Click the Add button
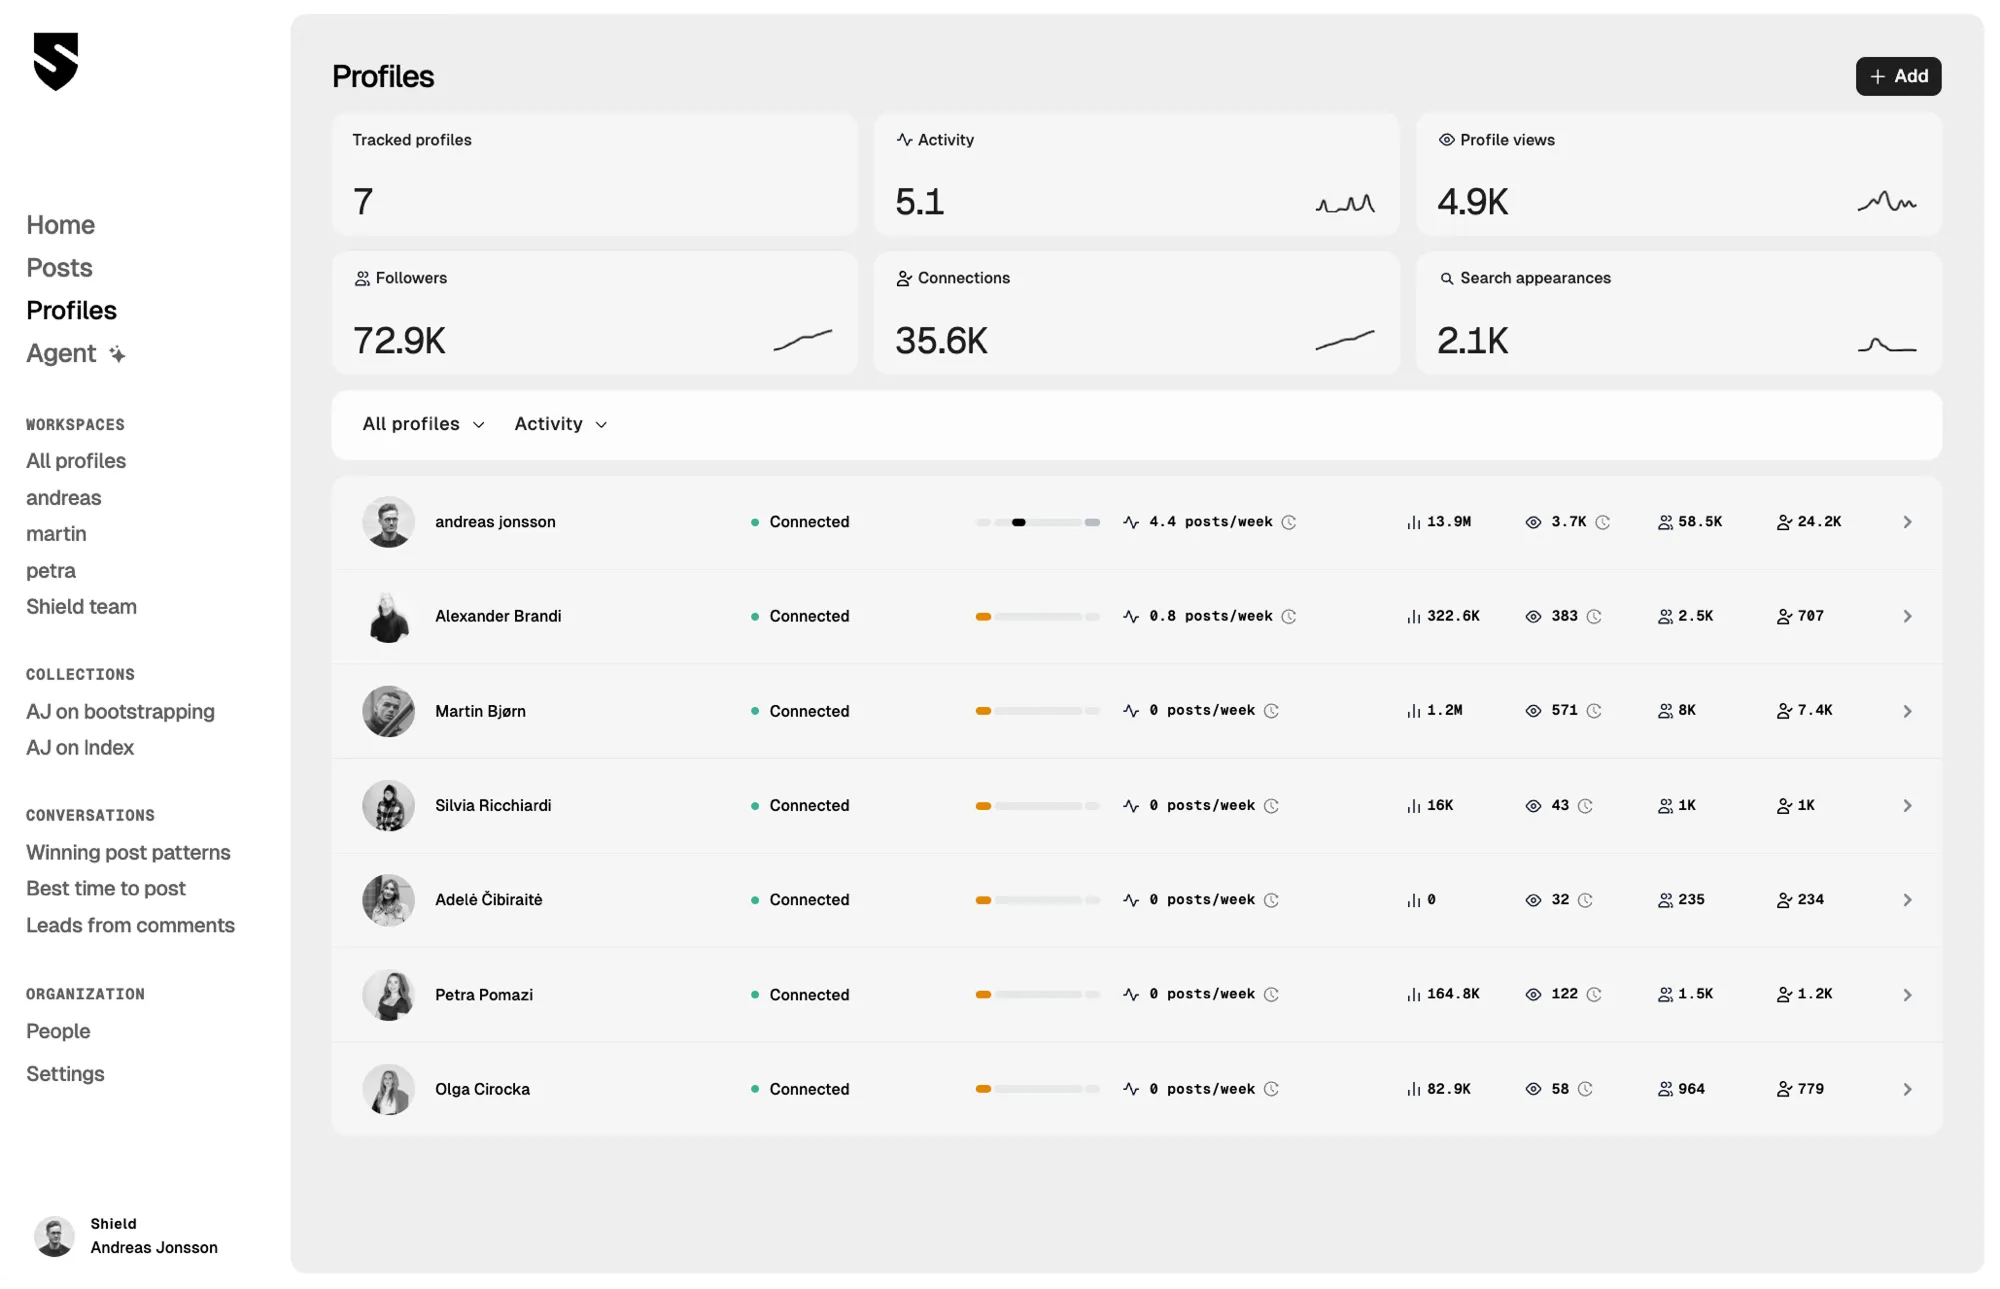The height and width of the screenshot is (1289, 2000). (x=1898, y=76)
